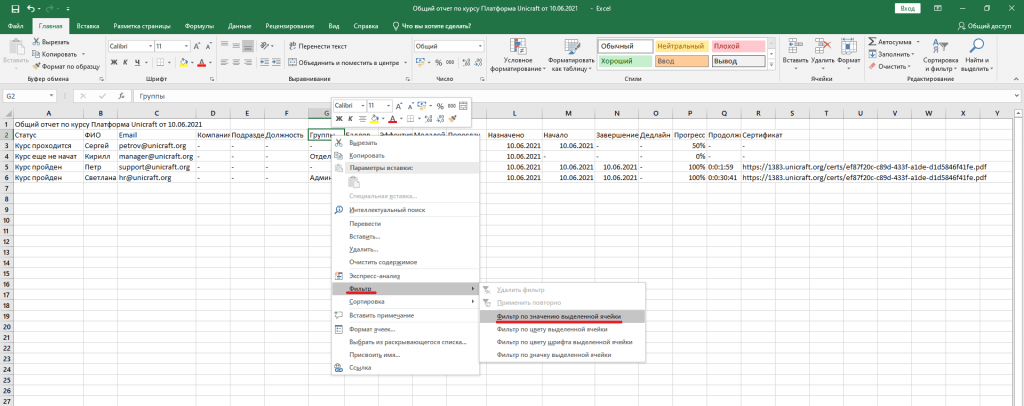Viewport: 1024px width, 406px height.
Task: Switch to the Вставка ribbon tab
Action: [88, 26]
